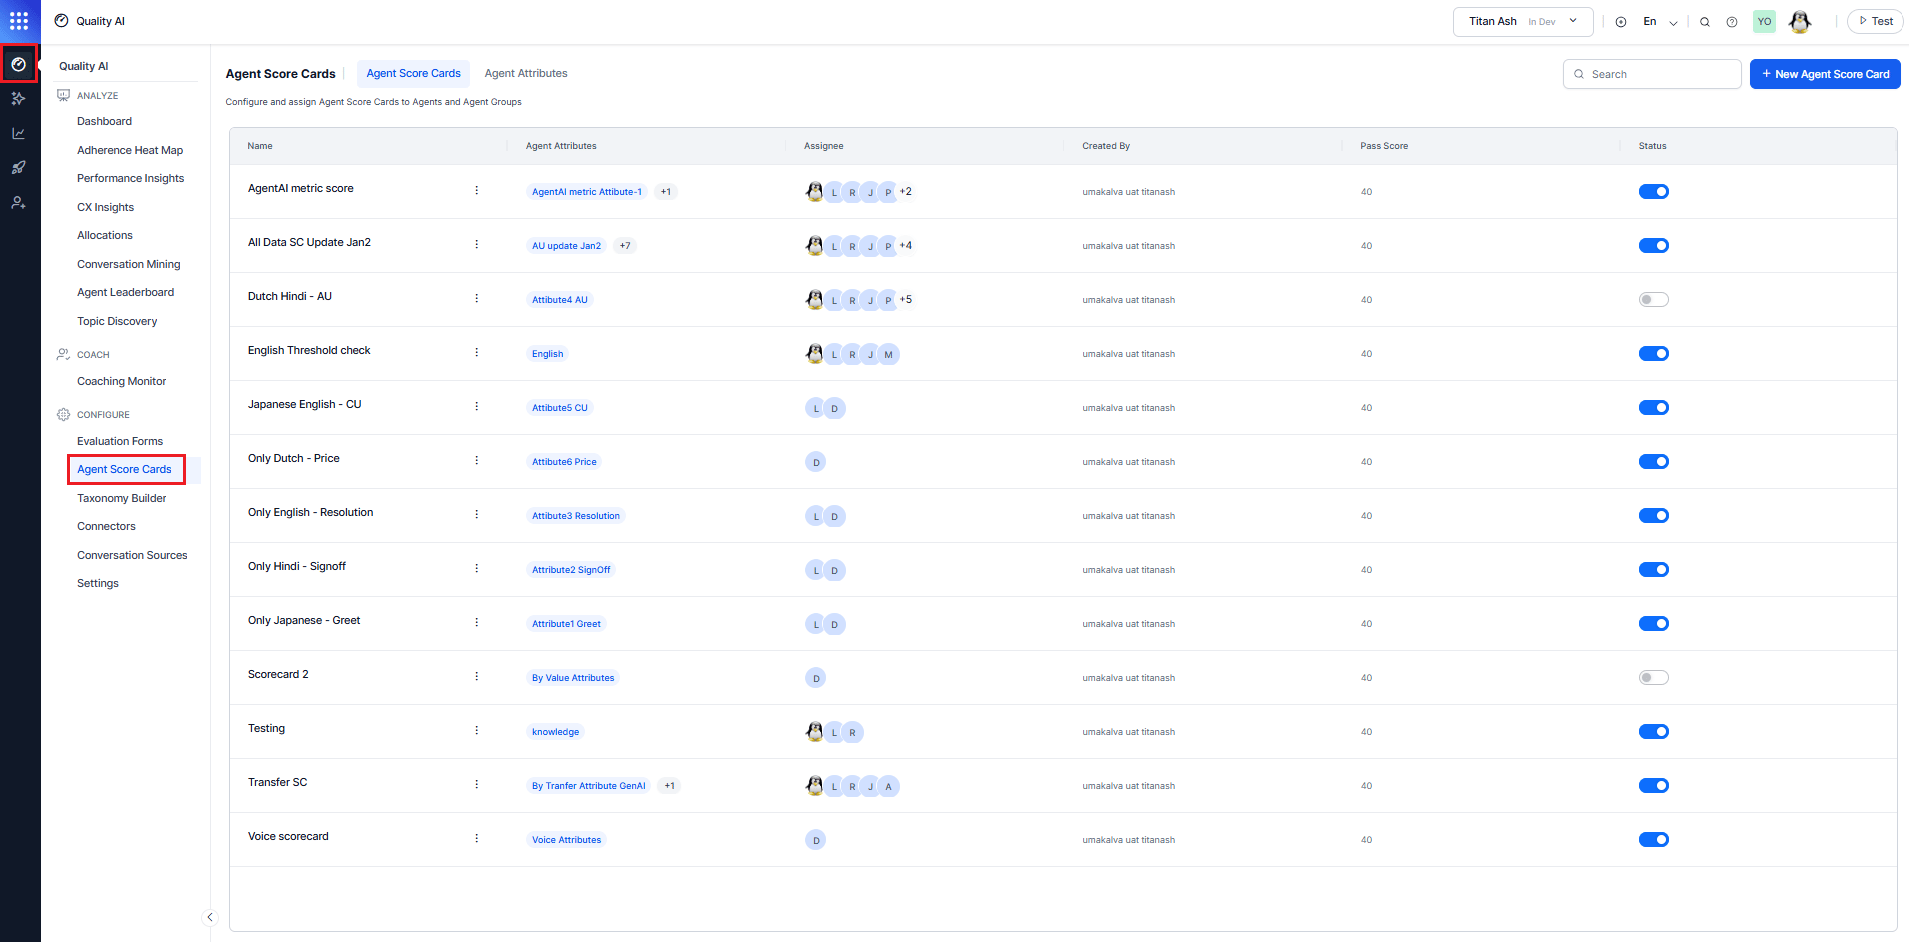Open row menu for Voice scorecard
The height and width of the screenshot is (942, 1909).
coord(476,838)
